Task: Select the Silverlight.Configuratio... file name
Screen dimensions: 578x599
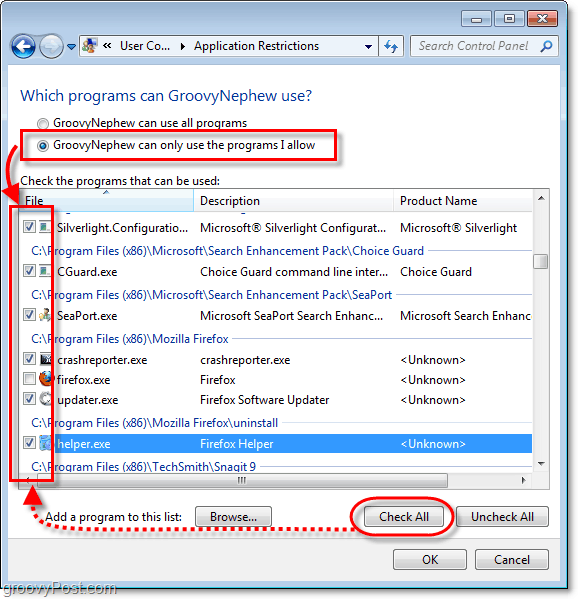Action: [x=123, y=228]
